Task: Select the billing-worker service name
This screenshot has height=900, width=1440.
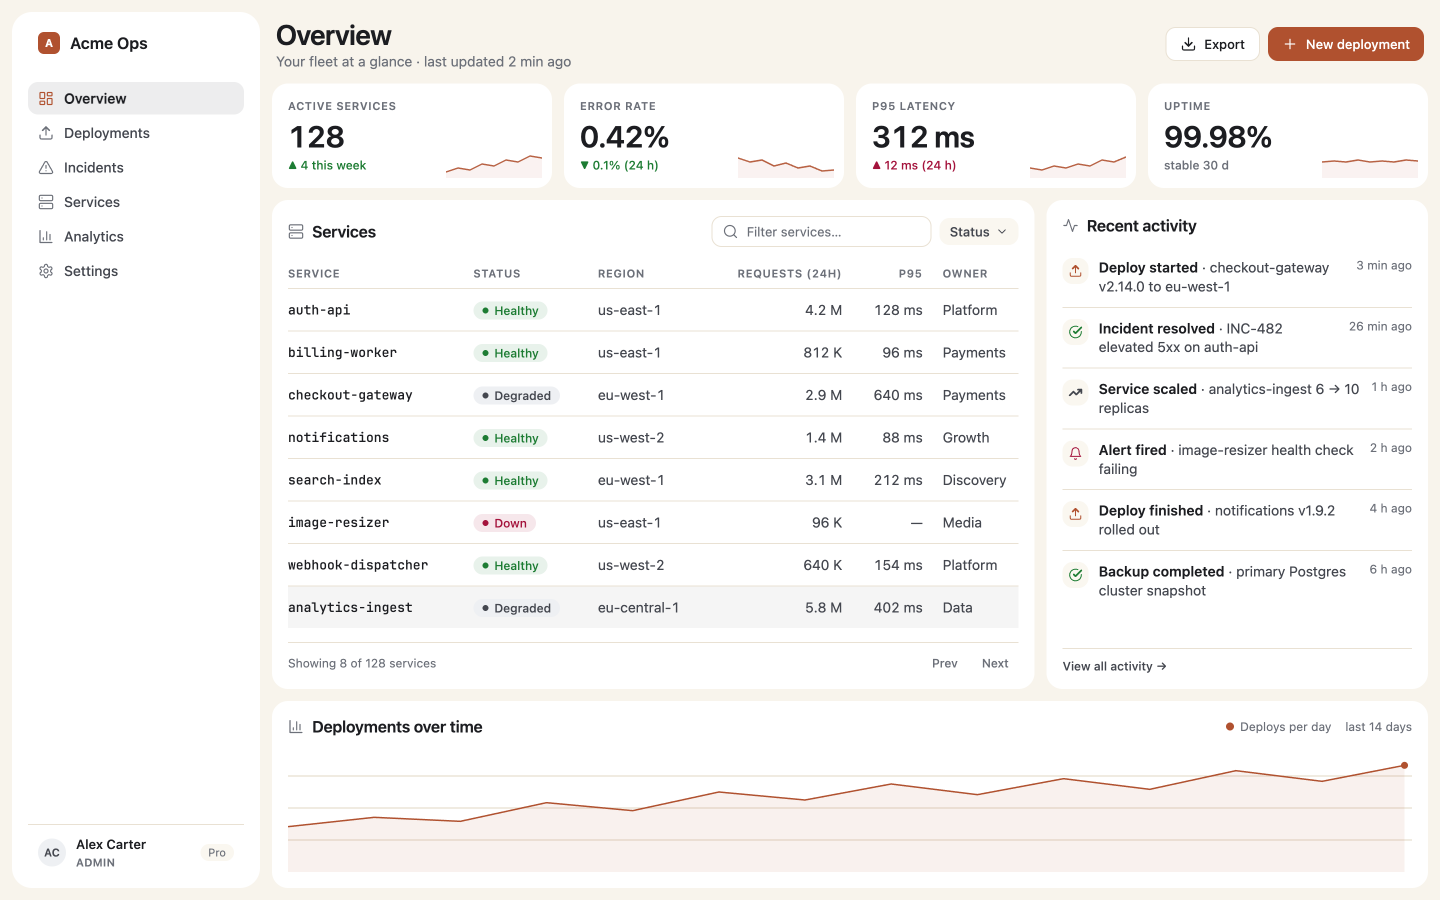Action: [x=342, y=353]
